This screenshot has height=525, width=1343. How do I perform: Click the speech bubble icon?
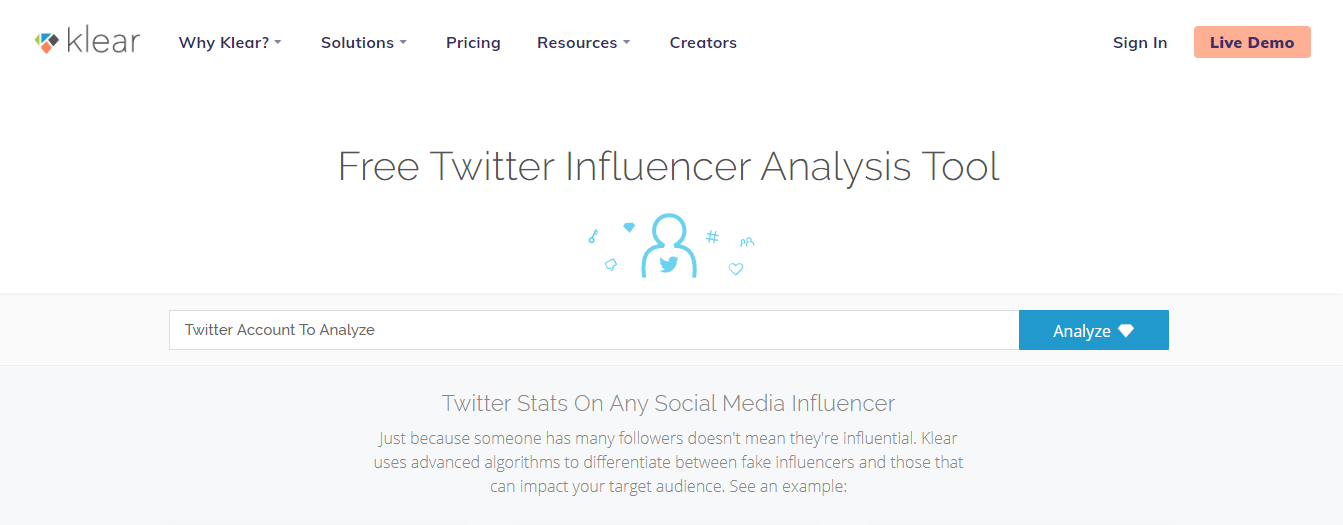(611, 264)
